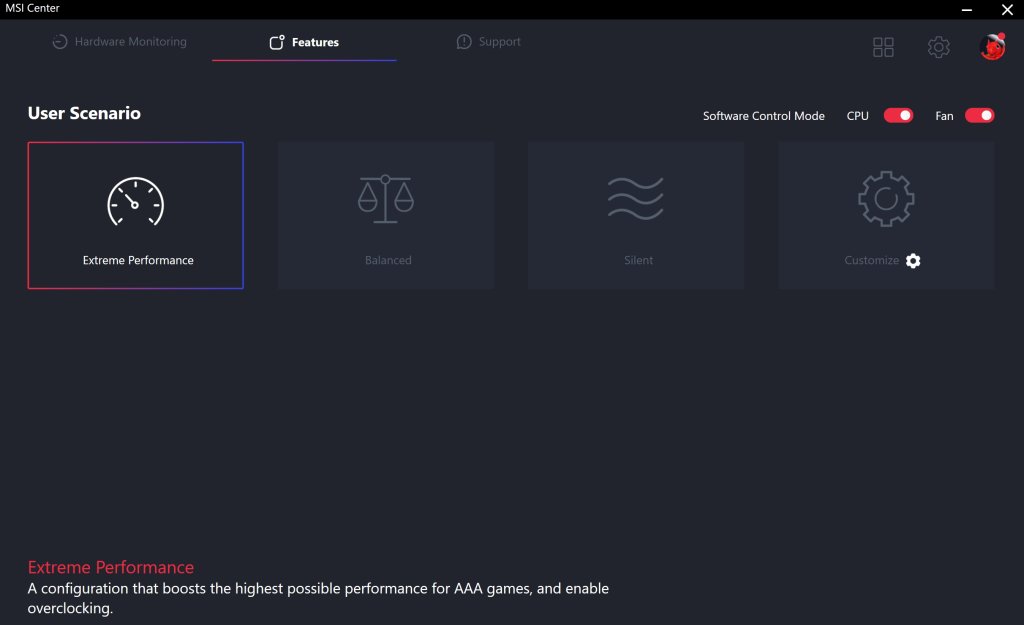Click the red Extreme Performance description title
Image resolution: width=1024 pixels, height=625 pixels.
(x=110, y=567)
